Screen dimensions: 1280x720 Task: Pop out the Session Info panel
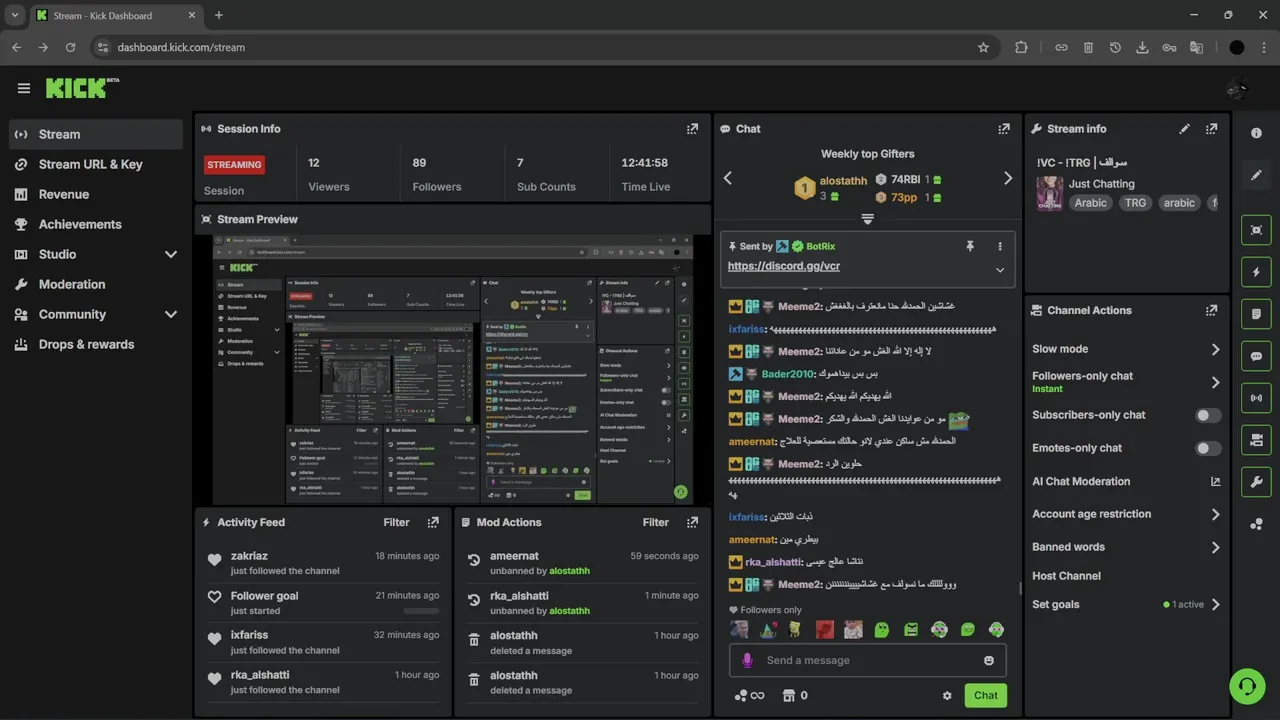692,129
